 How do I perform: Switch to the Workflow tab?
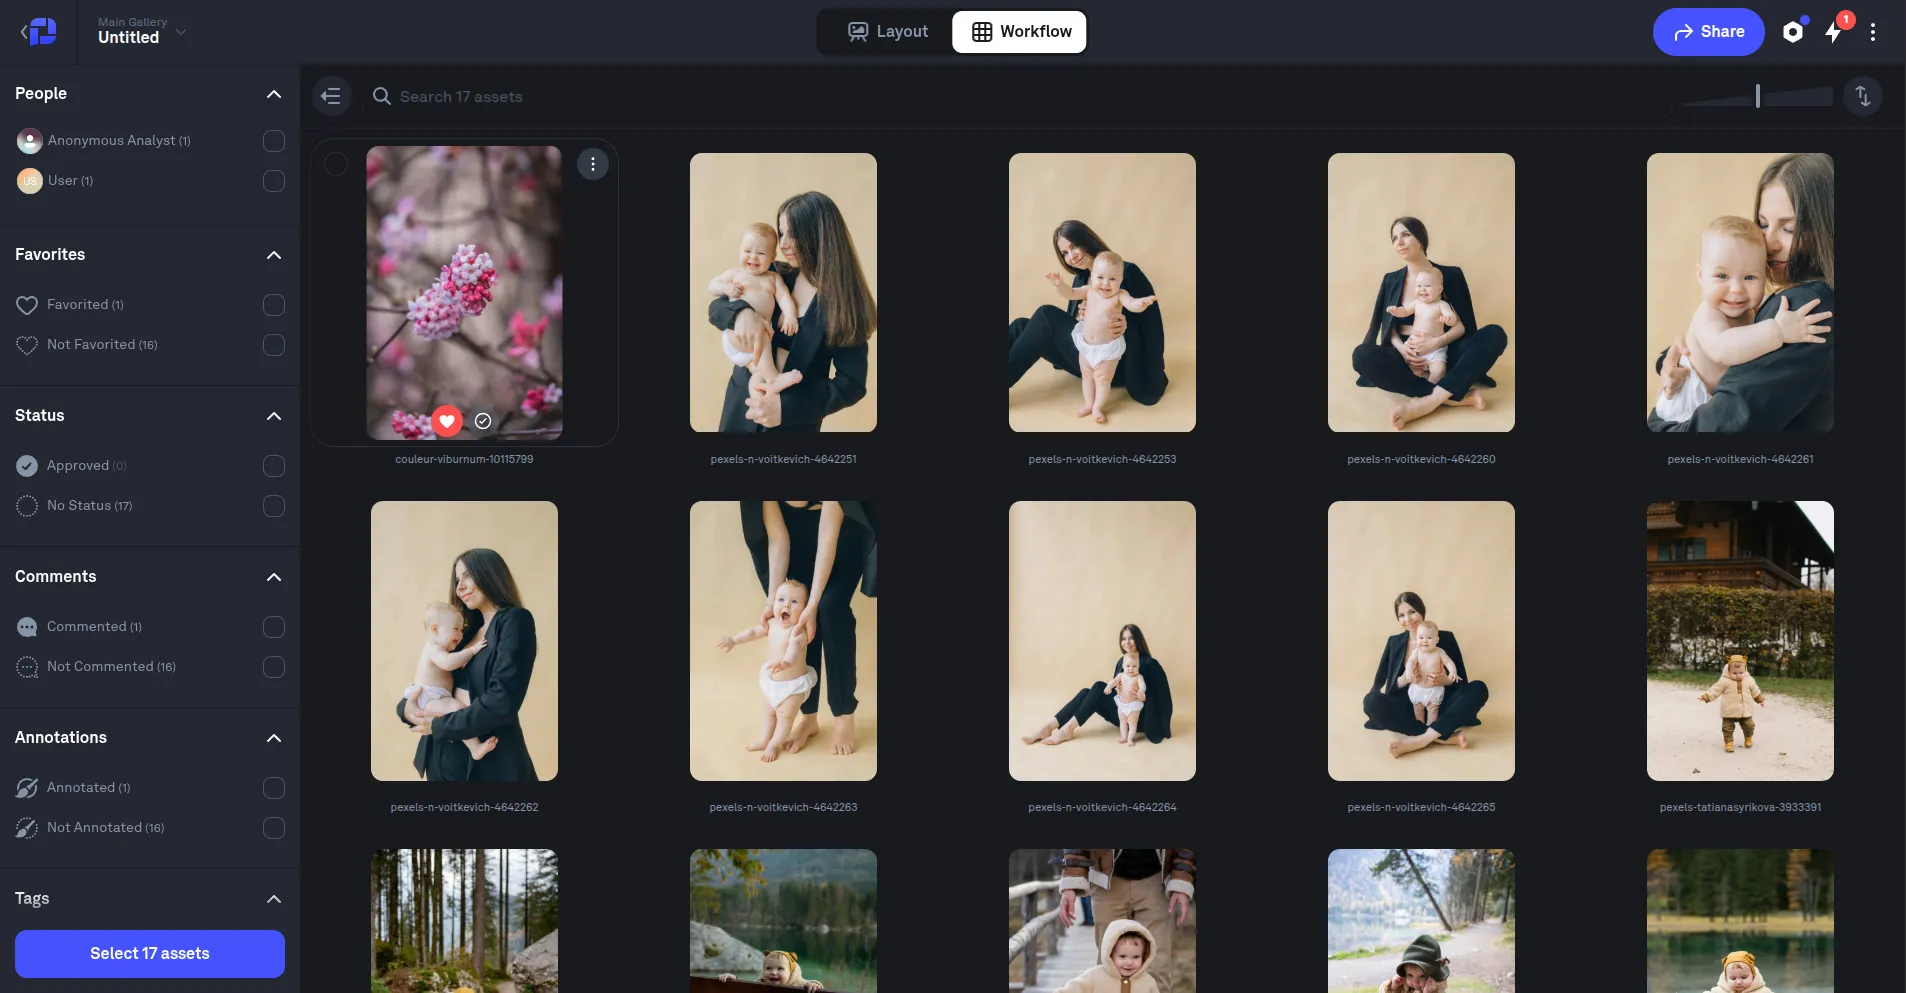click(1018, 31)
